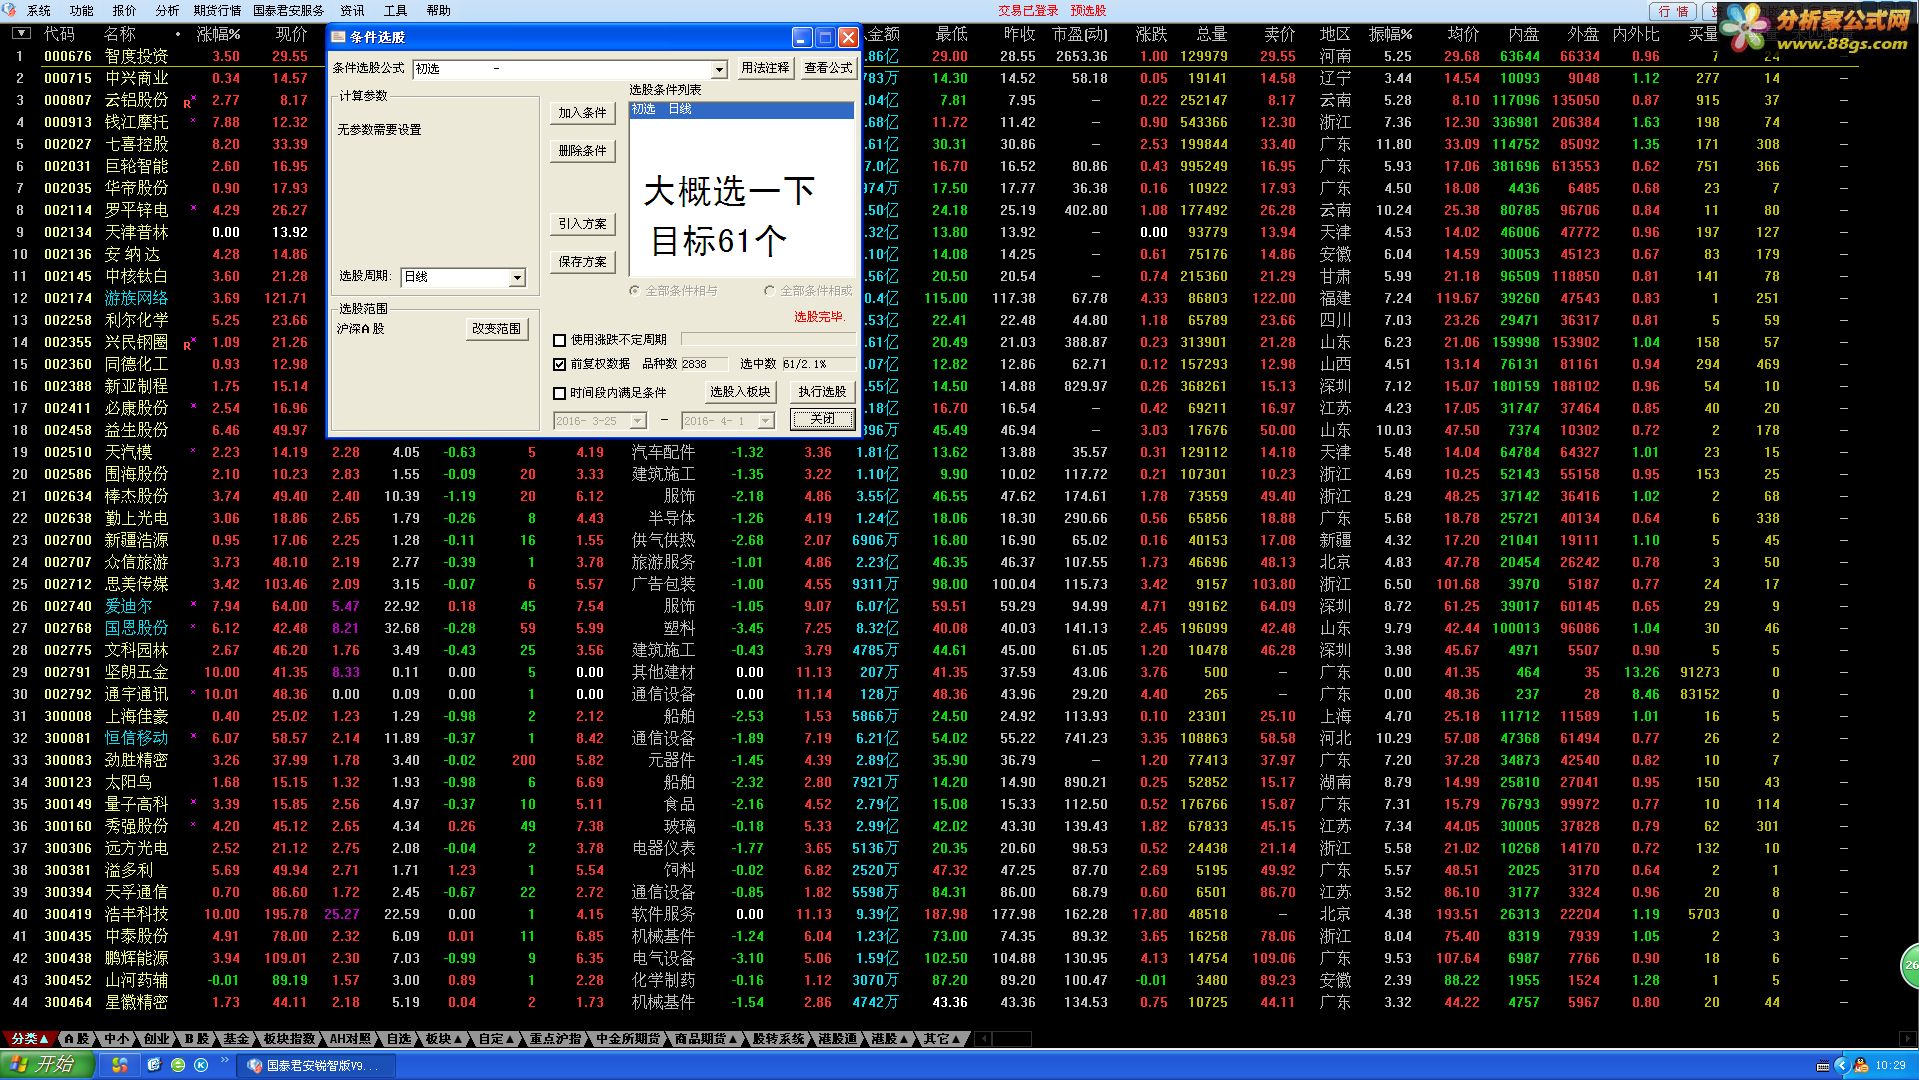Toggle 使用涨跌不定周期 checkbox
Viewport: 1919px width, 1080px height.
[x=560, y=340]
